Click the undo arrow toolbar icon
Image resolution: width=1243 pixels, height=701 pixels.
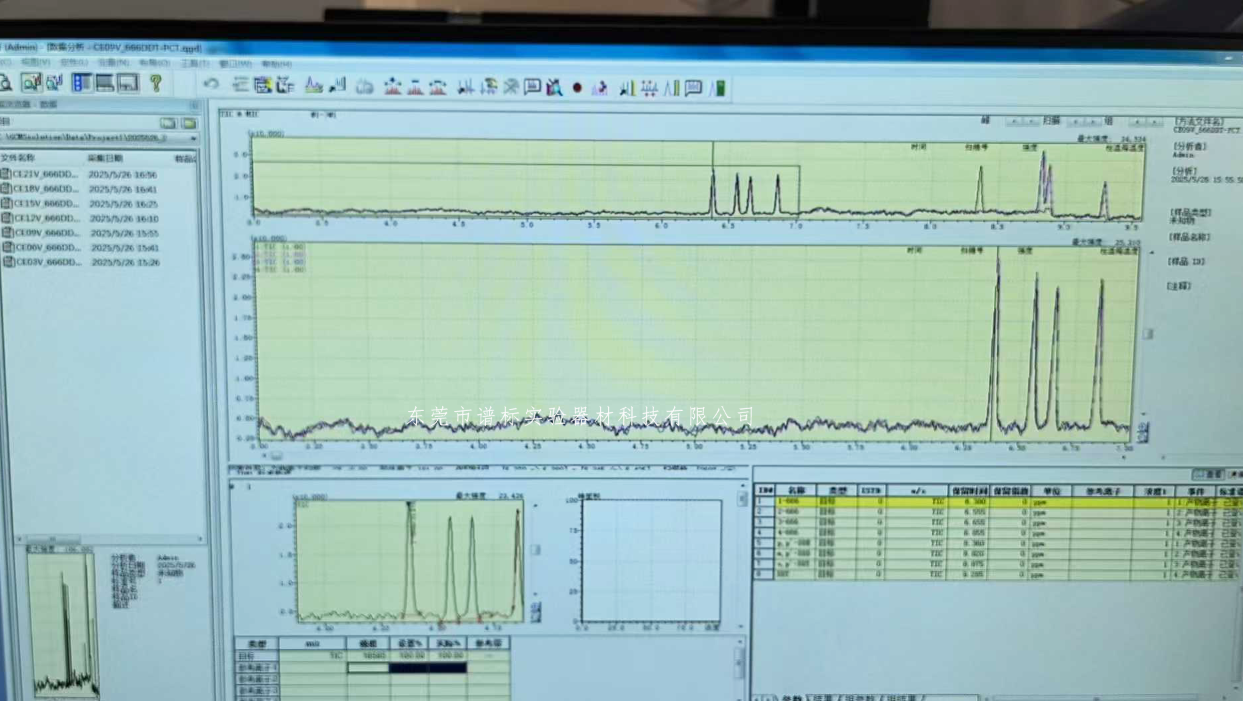(210, 85)
